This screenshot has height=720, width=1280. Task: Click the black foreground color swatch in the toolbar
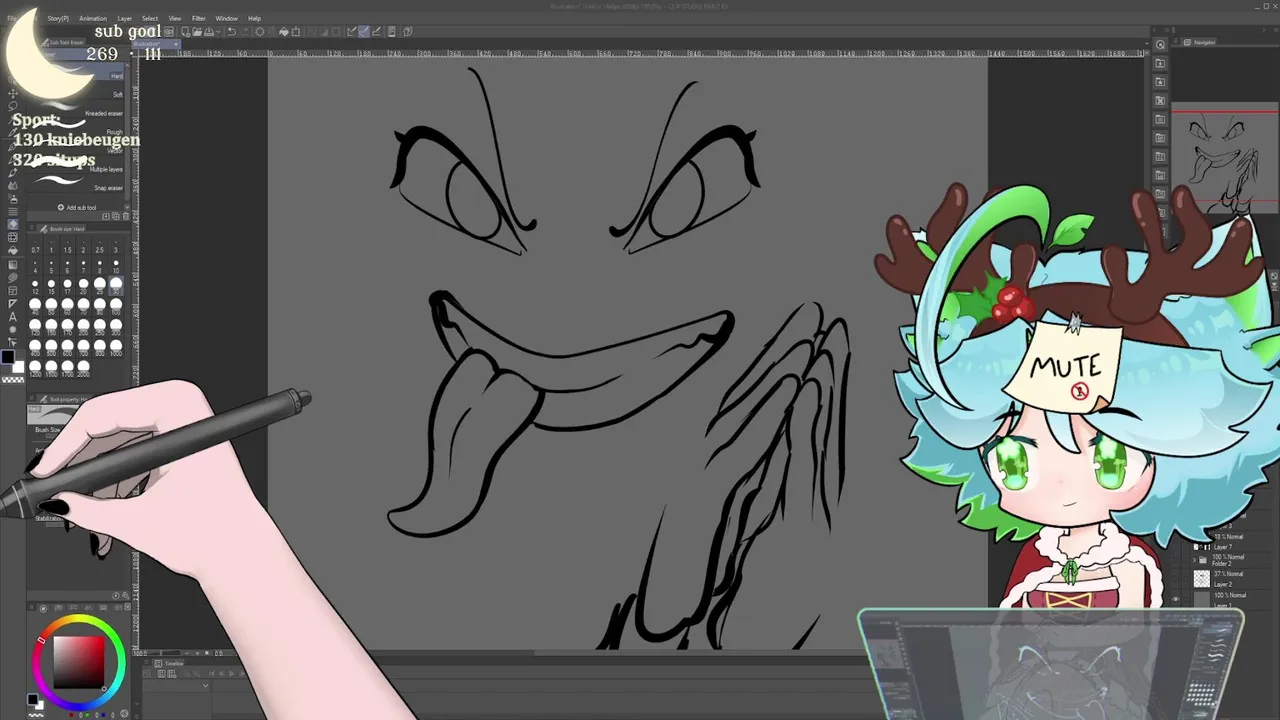tap(8, 357)
